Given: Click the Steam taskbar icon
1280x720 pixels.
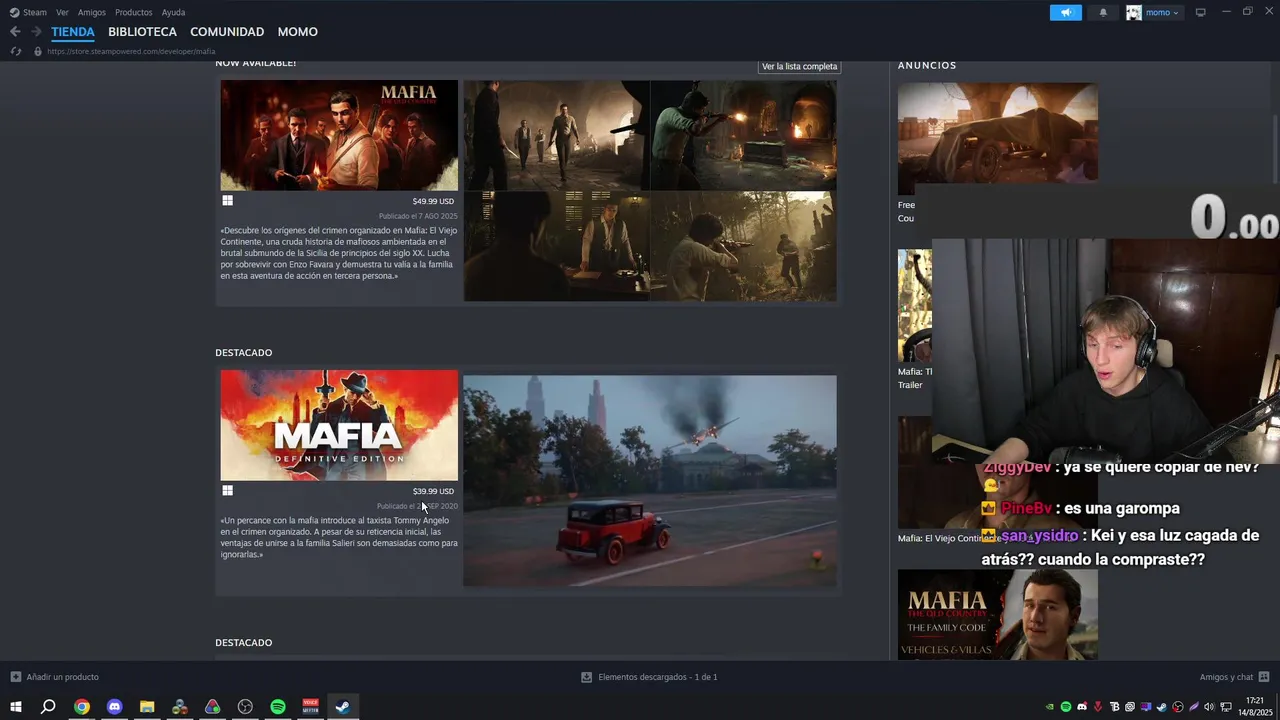Looking at the screenshot, I should point(342,707).
